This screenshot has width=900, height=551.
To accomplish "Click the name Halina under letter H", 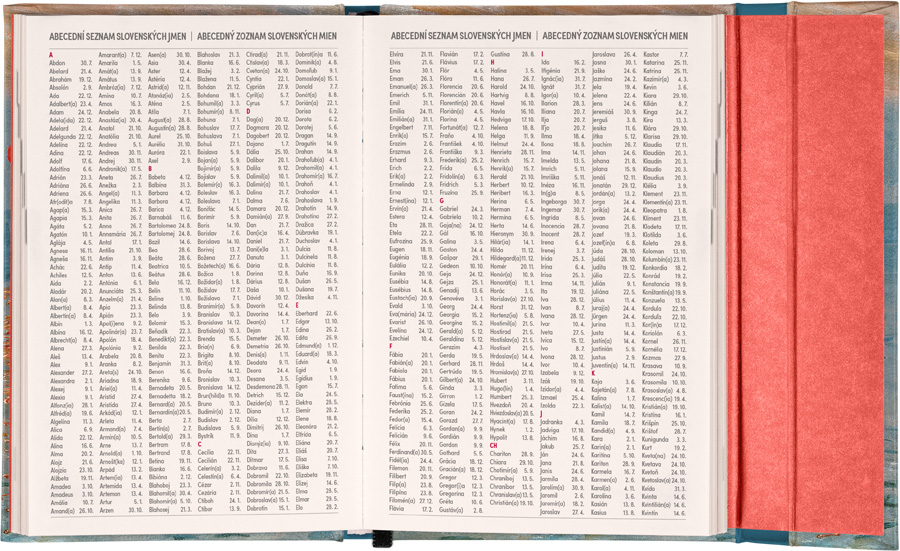I will tap(499, 71).
